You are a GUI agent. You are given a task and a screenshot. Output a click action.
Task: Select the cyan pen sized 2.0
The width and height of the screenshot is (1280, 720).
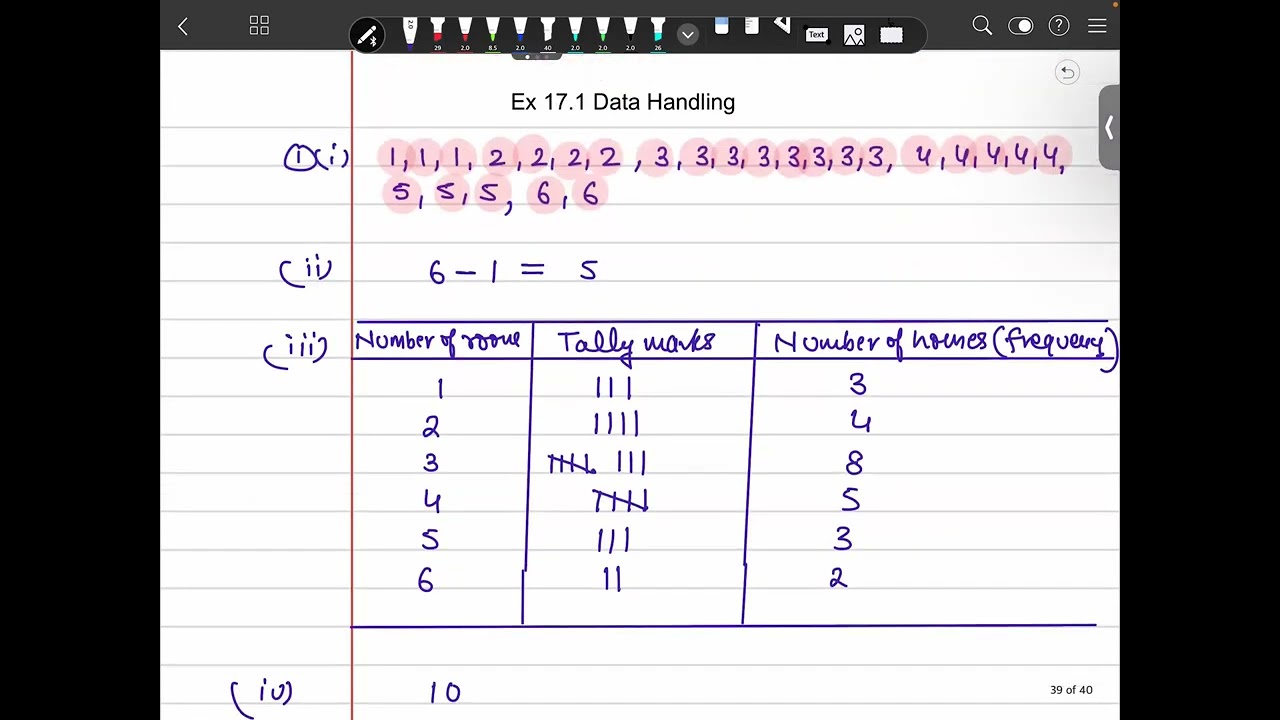575,34
